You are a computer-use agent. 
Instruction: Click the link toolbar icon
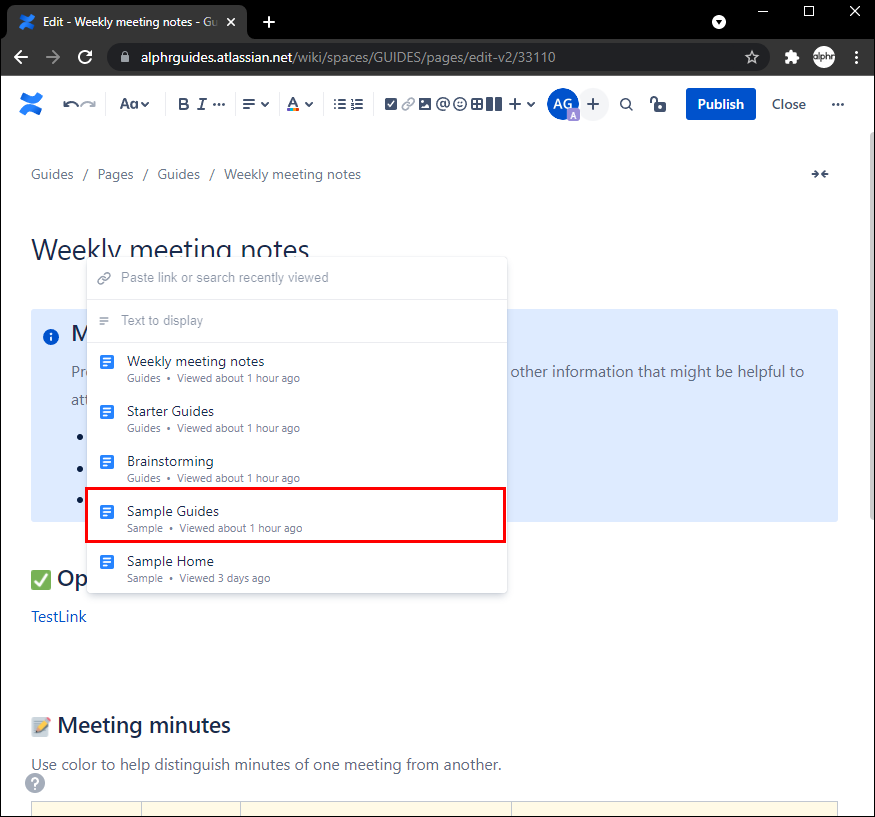click(x=408, y=104)
